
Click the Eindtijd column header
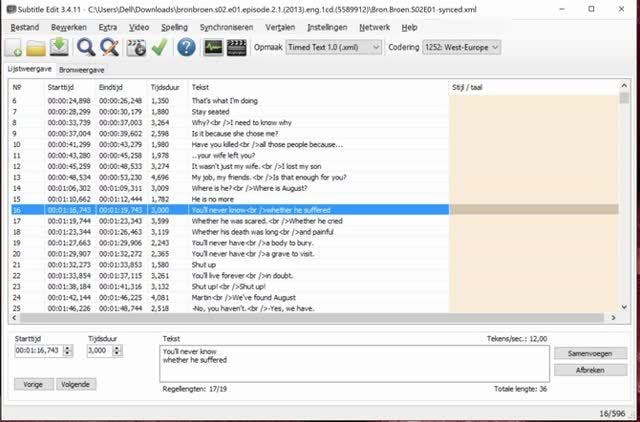tap(121, 87)
